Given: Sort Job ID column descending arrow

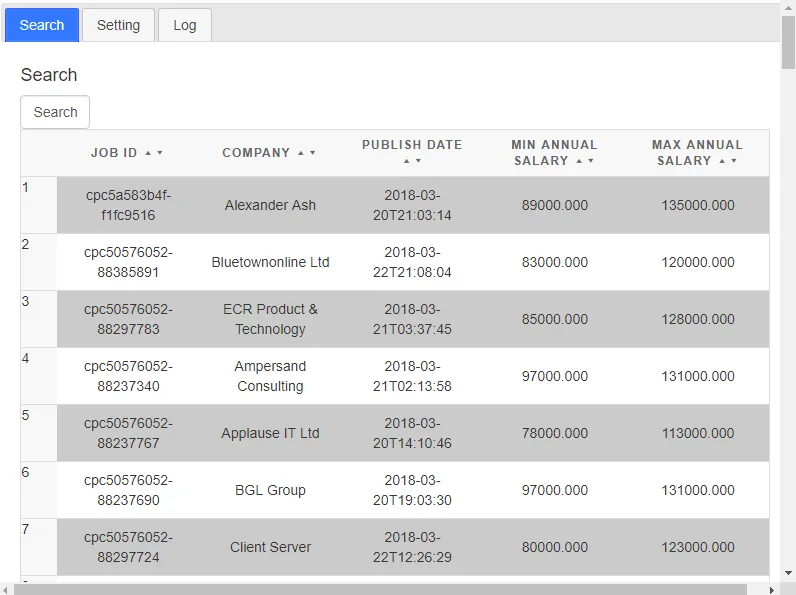Looking at the screenshot, I should (x=160, y=153).
